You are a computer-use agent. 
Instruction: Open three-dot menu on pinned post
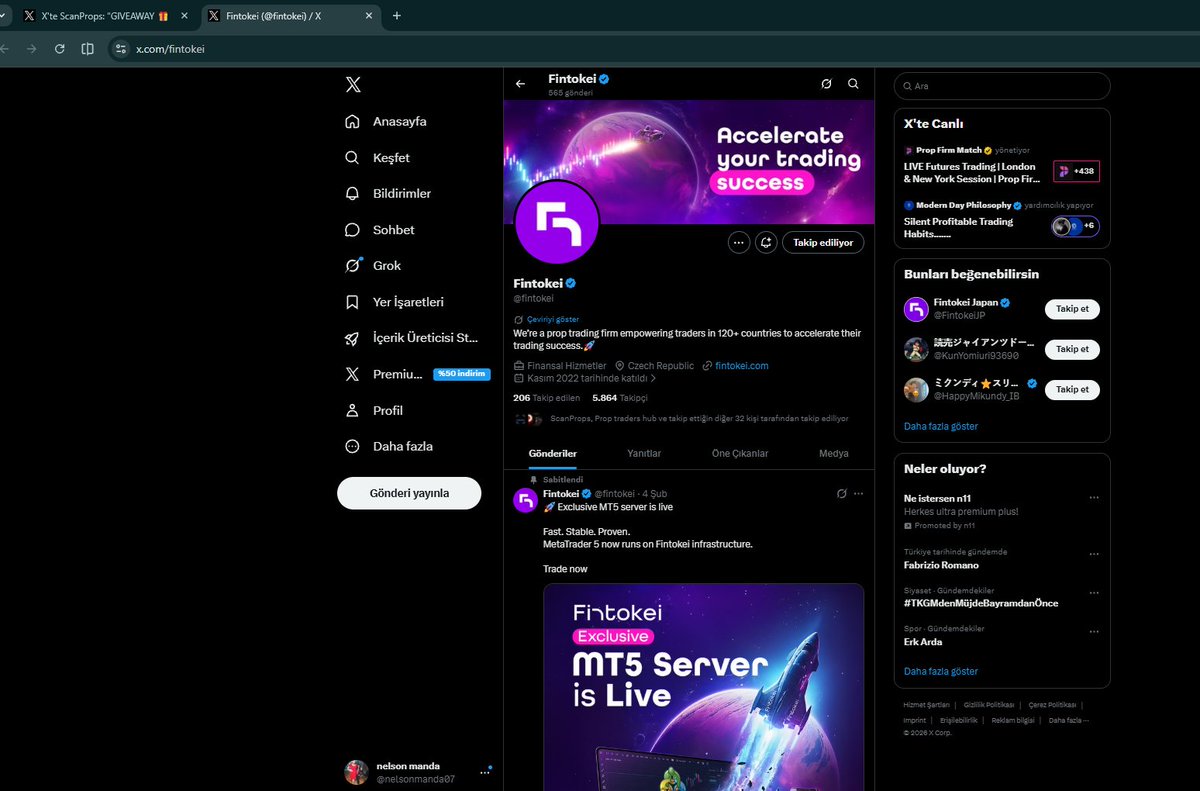pos(858,493)
